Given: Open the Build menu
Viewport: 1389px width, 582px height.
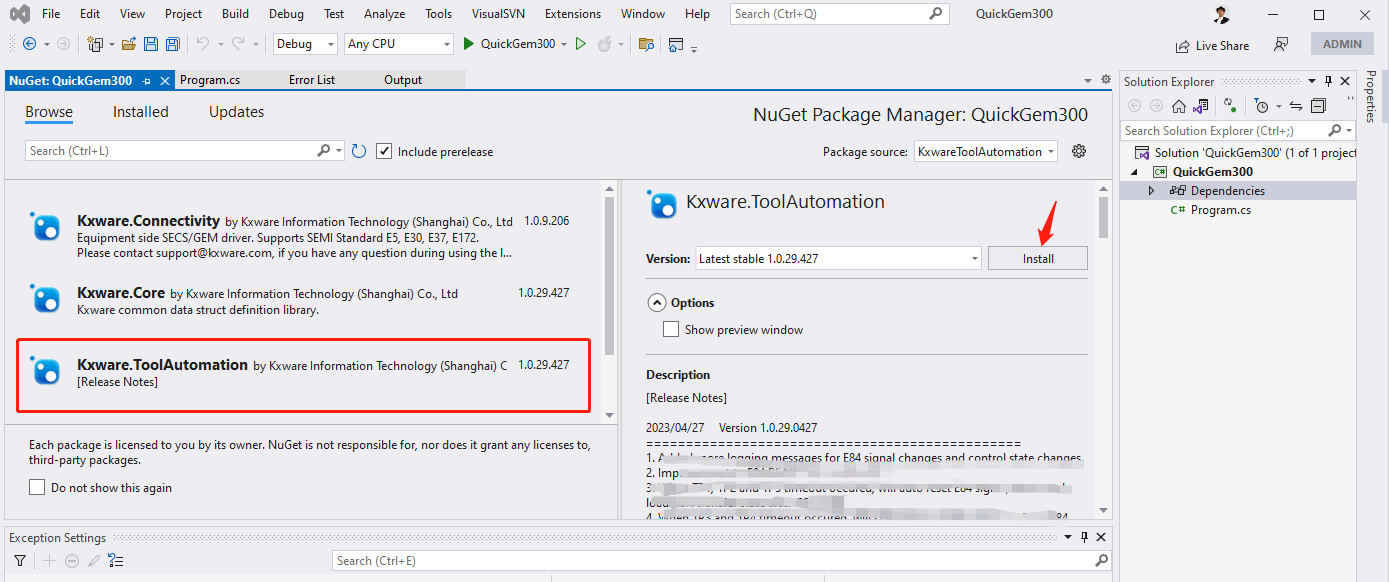Looking at the screenshot, I should point(236,14).
